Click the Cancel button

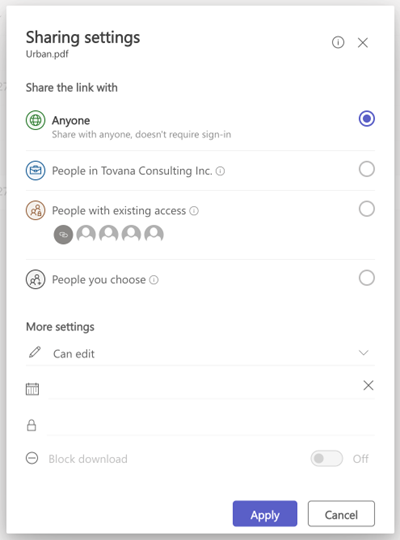341,513
